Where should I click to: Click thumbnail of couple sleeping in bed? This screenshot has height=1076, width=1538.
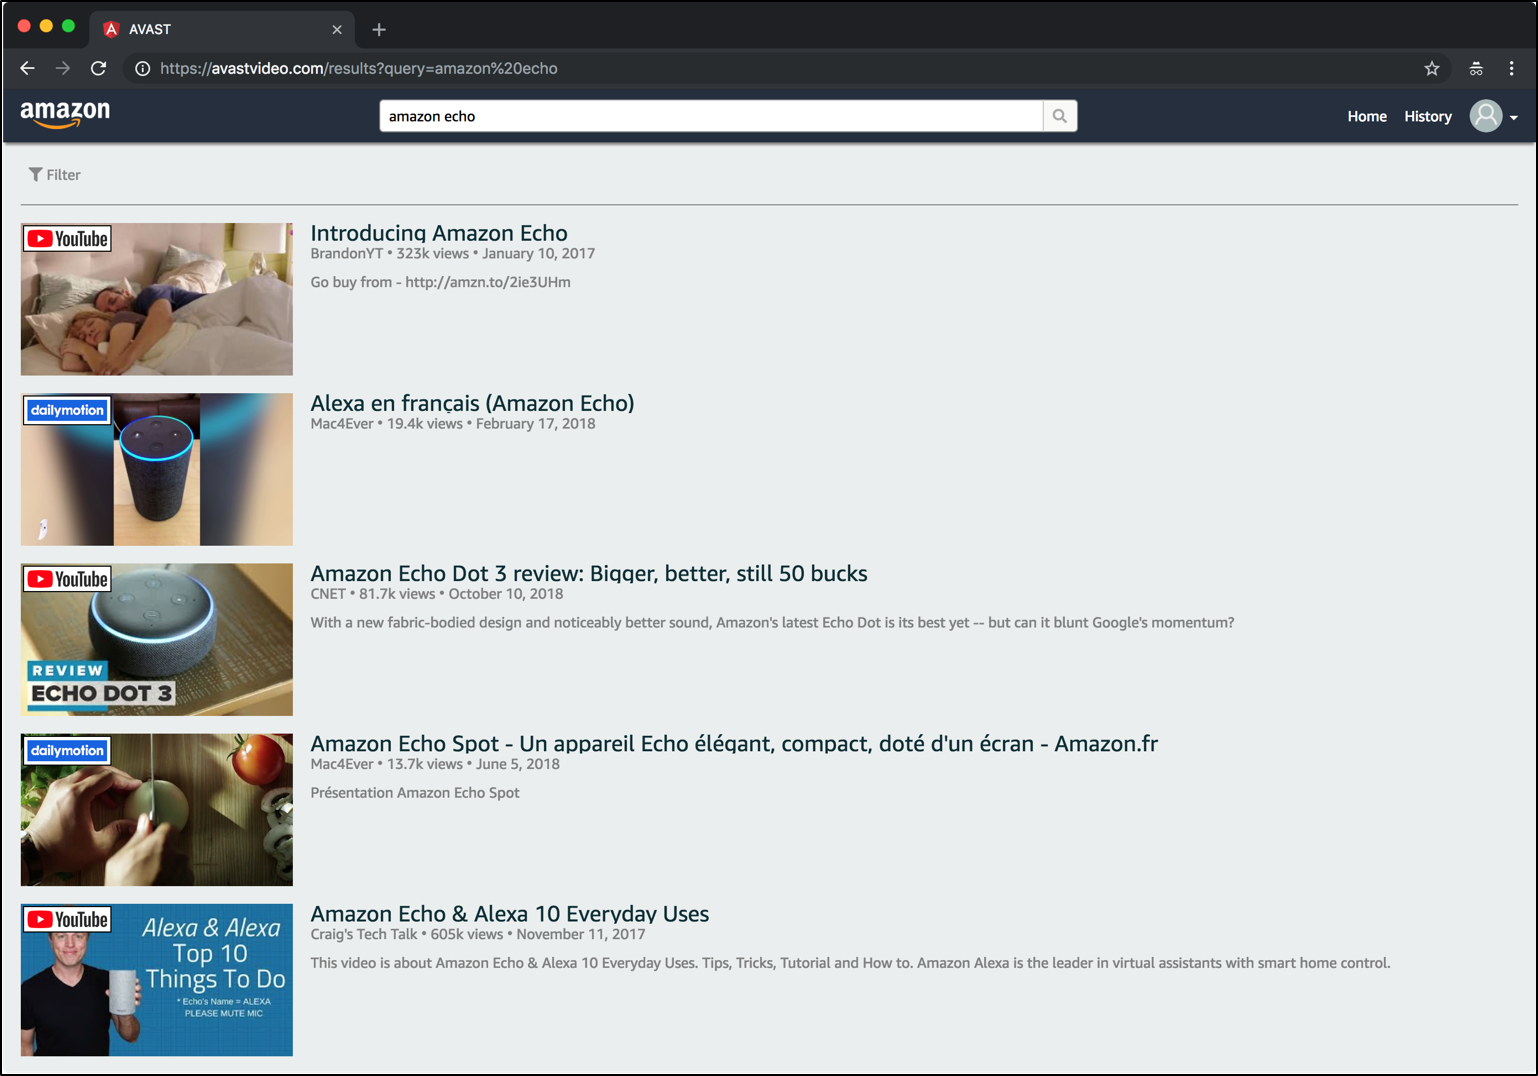157,299
